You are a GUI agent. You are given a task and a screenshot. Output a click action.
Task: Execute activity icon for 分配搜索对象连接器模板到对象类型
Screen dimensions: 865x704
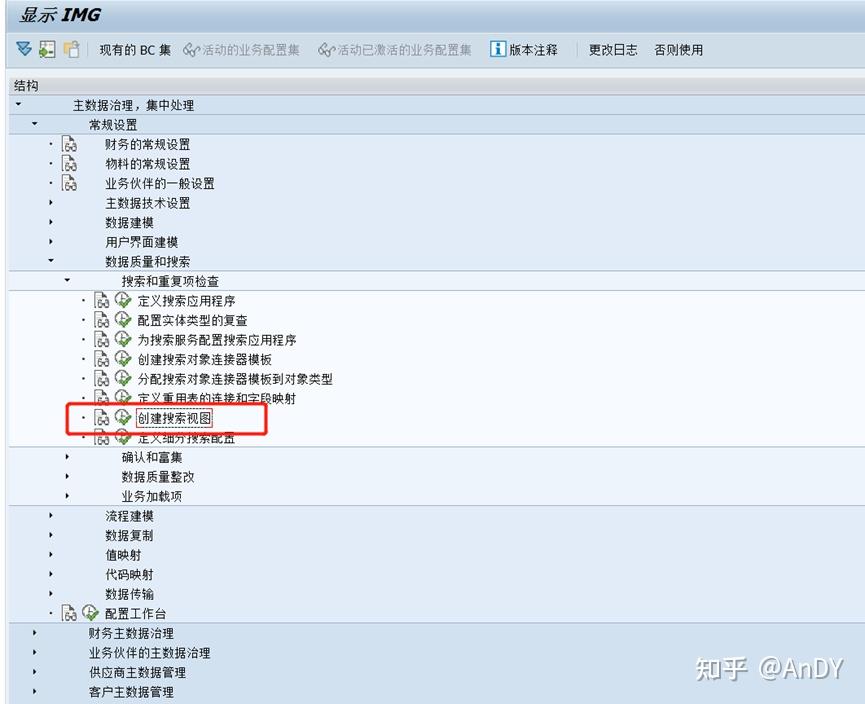[121, 379]
